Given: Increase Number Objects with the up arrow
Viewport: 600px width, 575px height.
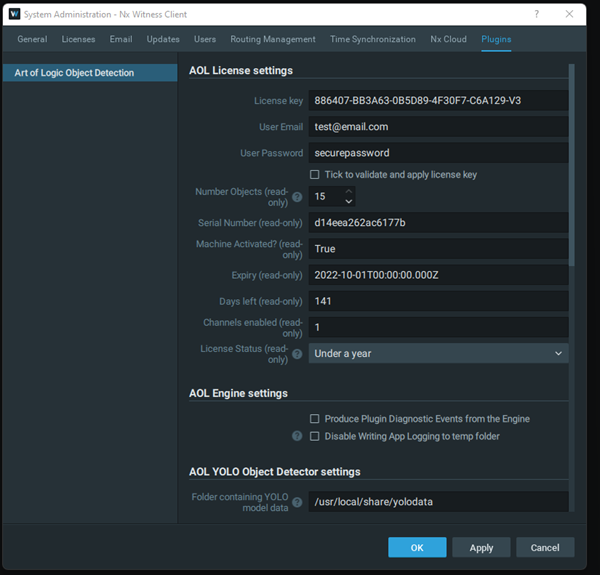Looking at the screenshot, I should (349, 191).
